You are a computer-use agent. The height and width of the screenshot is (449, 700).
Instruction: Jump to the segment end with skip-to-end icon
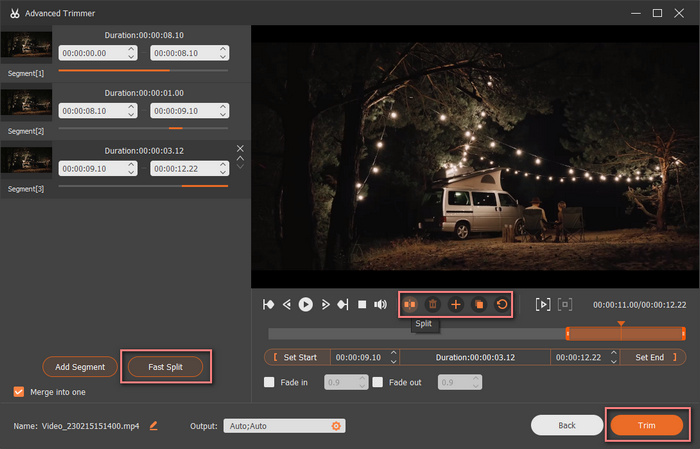343,304
